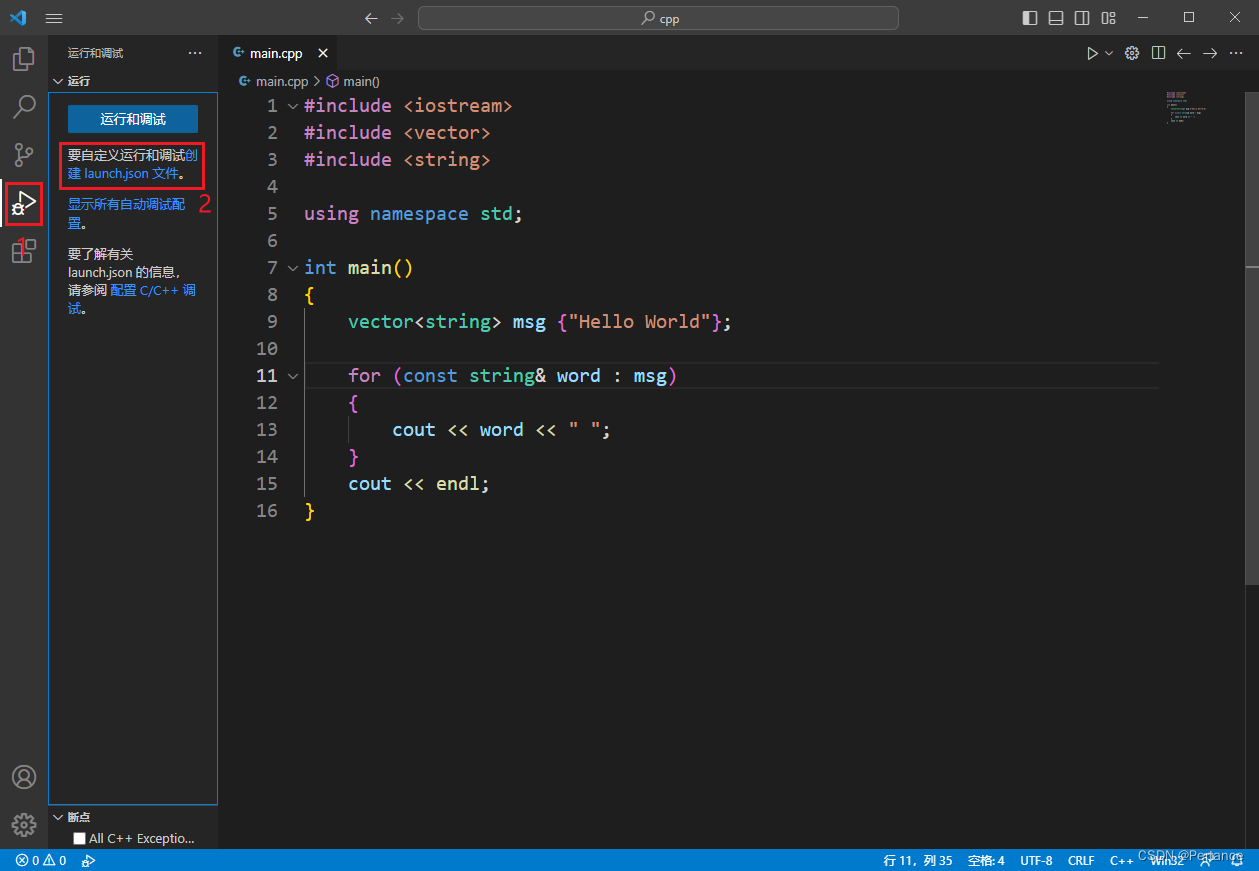Open the Explorer view in activity bar
Viewport: 1259px width, 871px height.
pyautogui.click(x=24, y=59)
